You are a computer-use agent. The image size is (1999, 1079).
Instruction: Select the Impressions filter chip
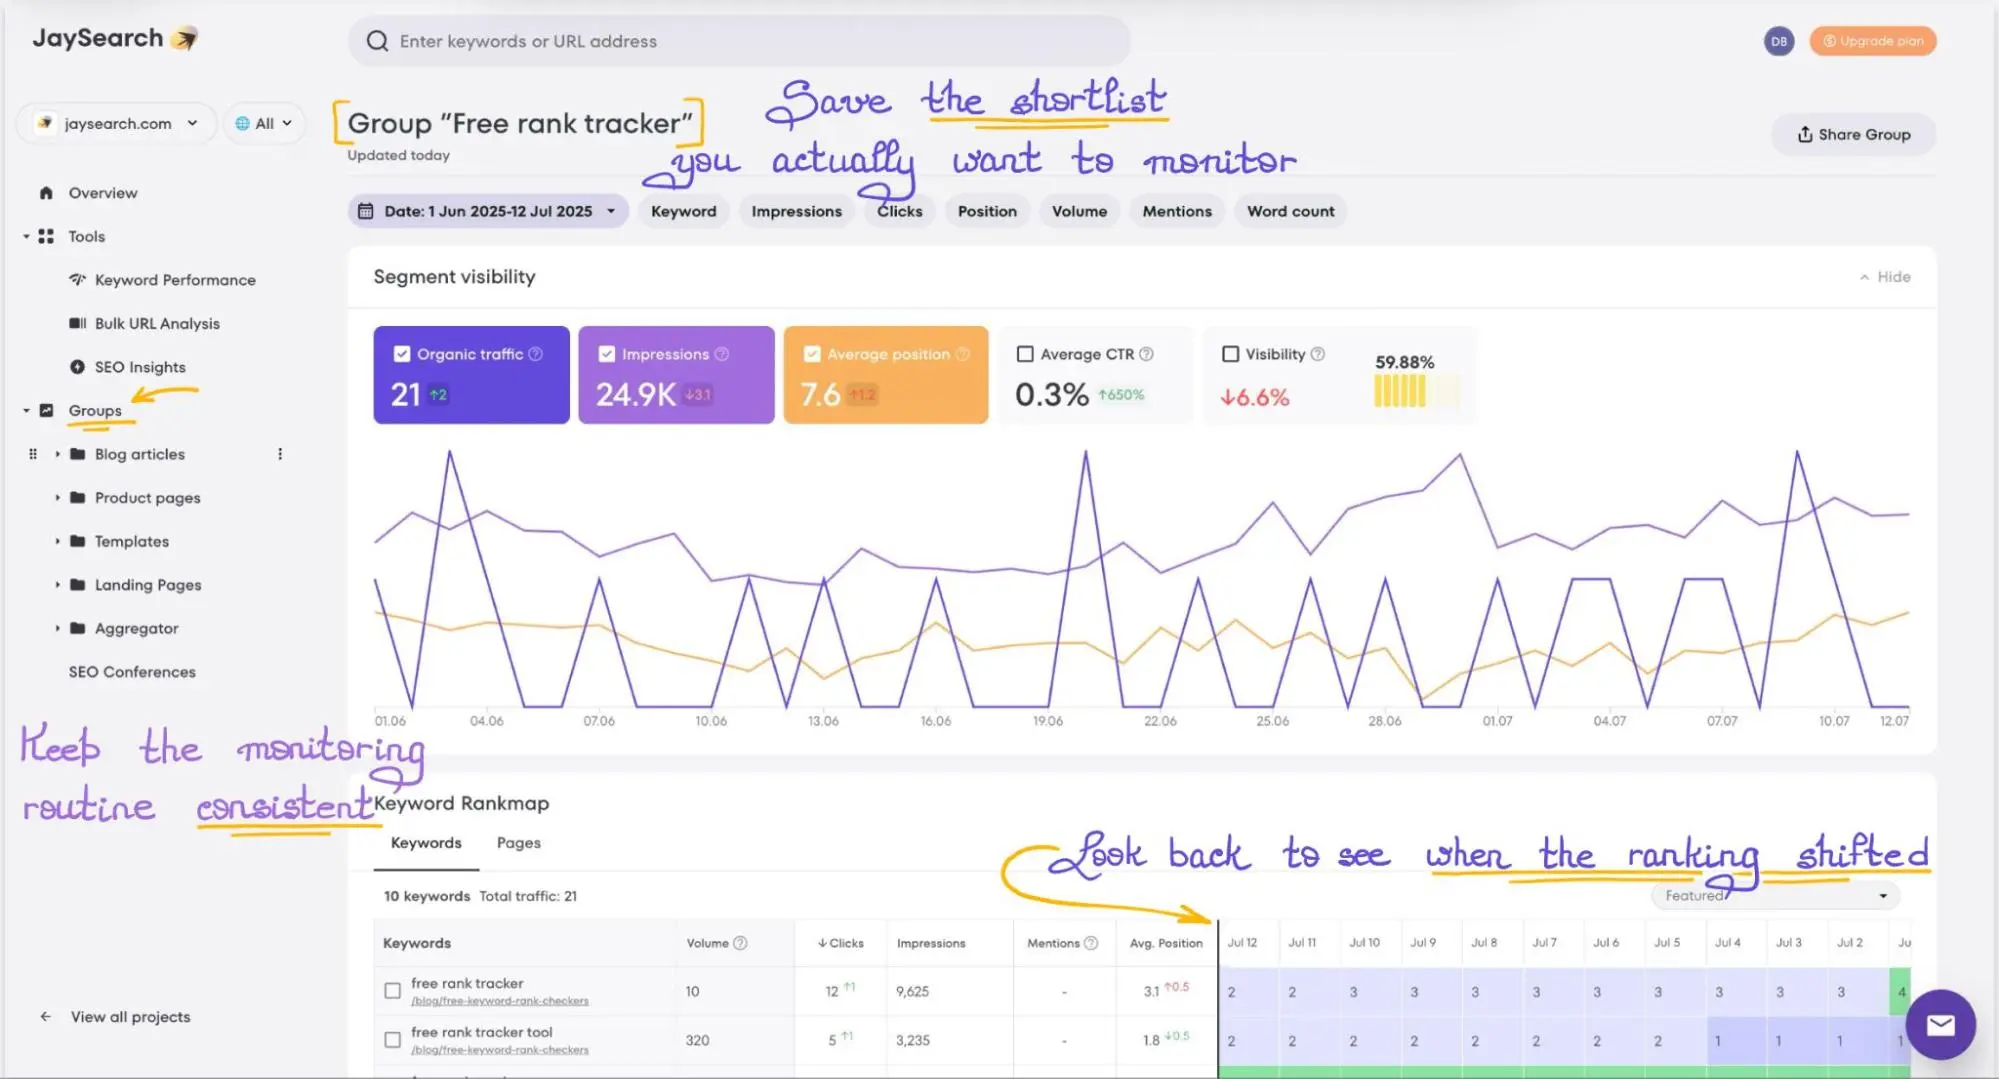[x=796, y=211]
